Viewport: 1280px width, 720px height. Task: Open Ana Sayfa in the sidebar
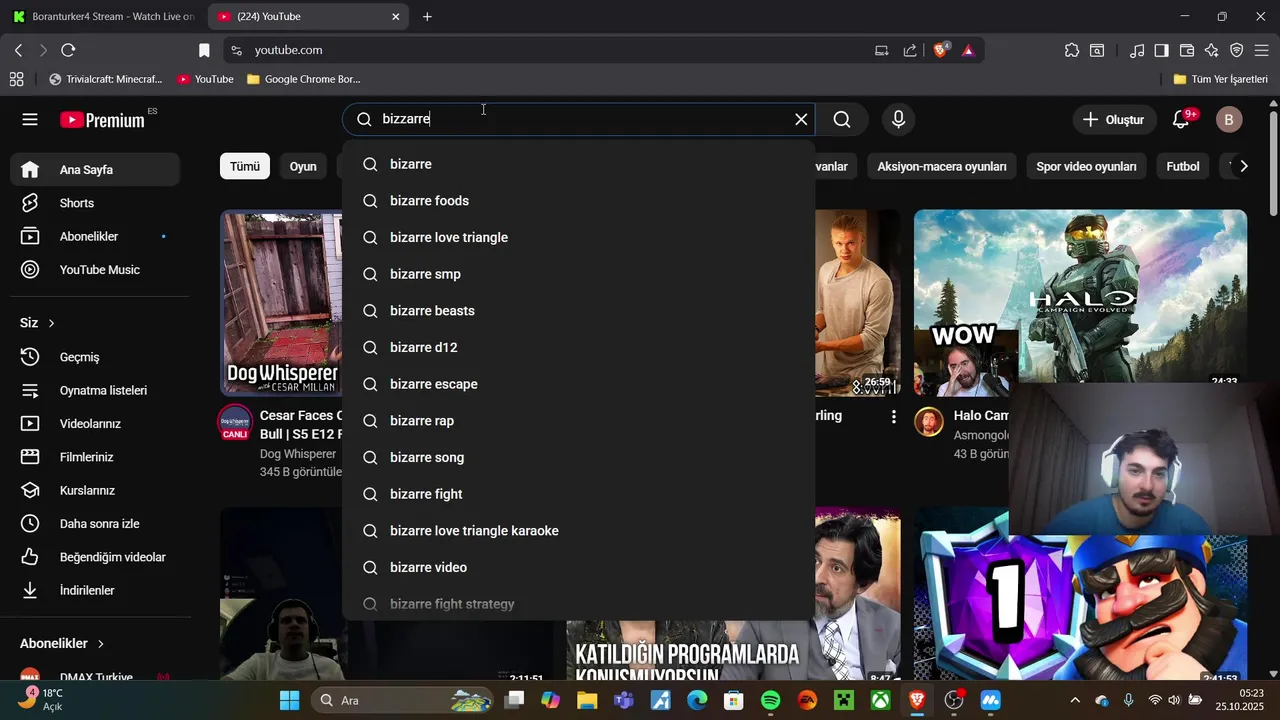pos(95,170)
